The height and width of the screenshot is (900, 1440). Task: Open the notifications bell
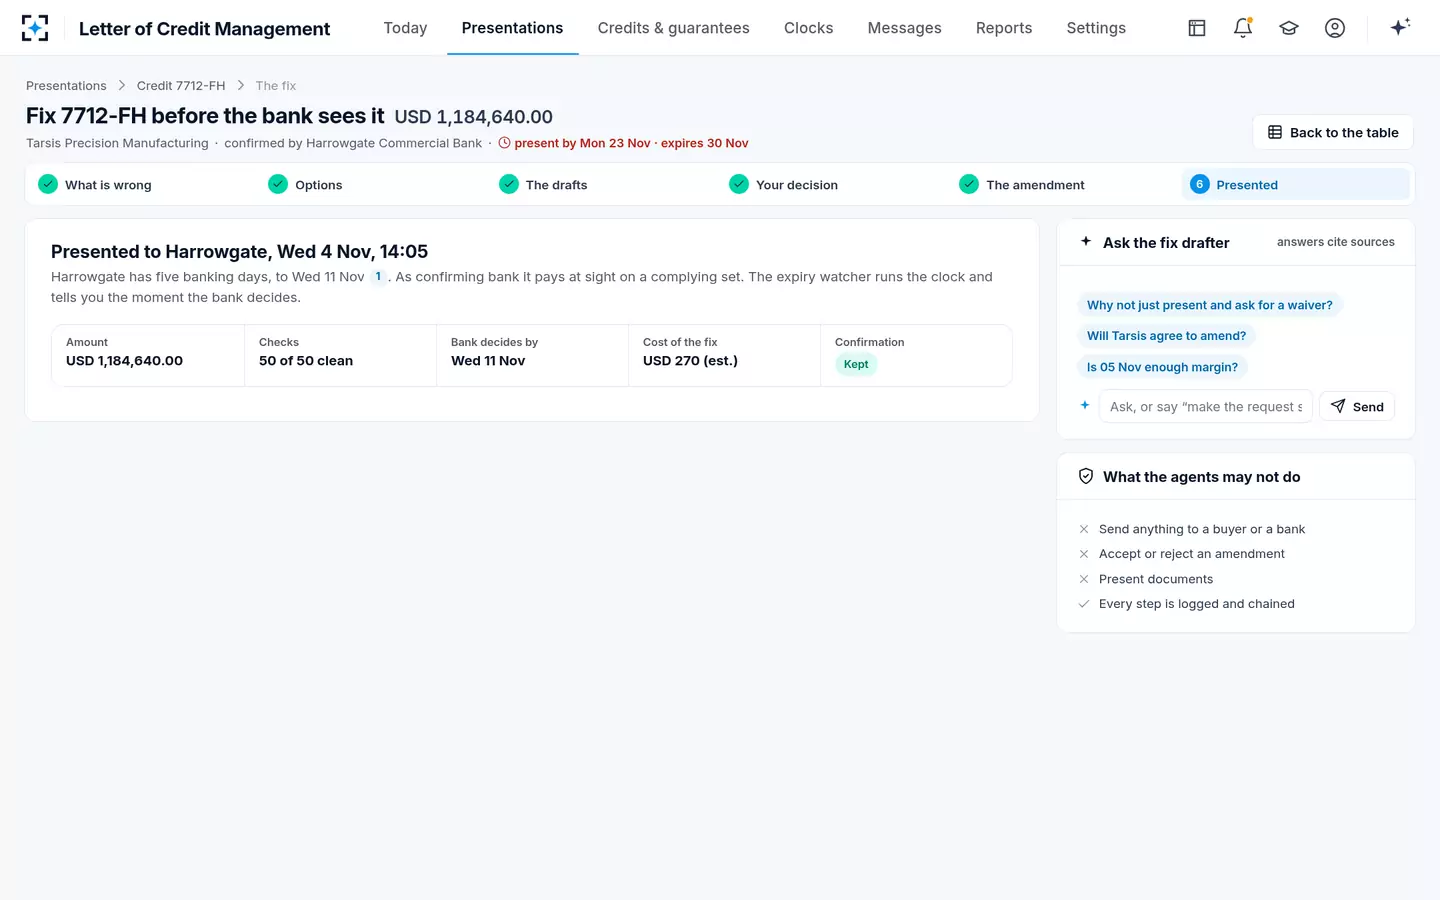(1243, 28)
